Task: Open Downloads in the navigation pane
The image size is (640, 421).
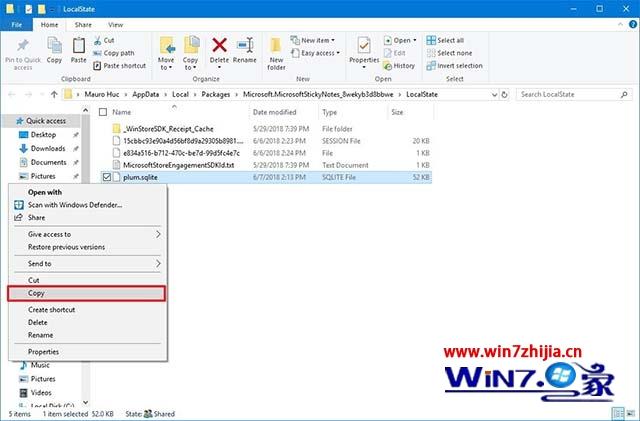Action: point(48,149)
